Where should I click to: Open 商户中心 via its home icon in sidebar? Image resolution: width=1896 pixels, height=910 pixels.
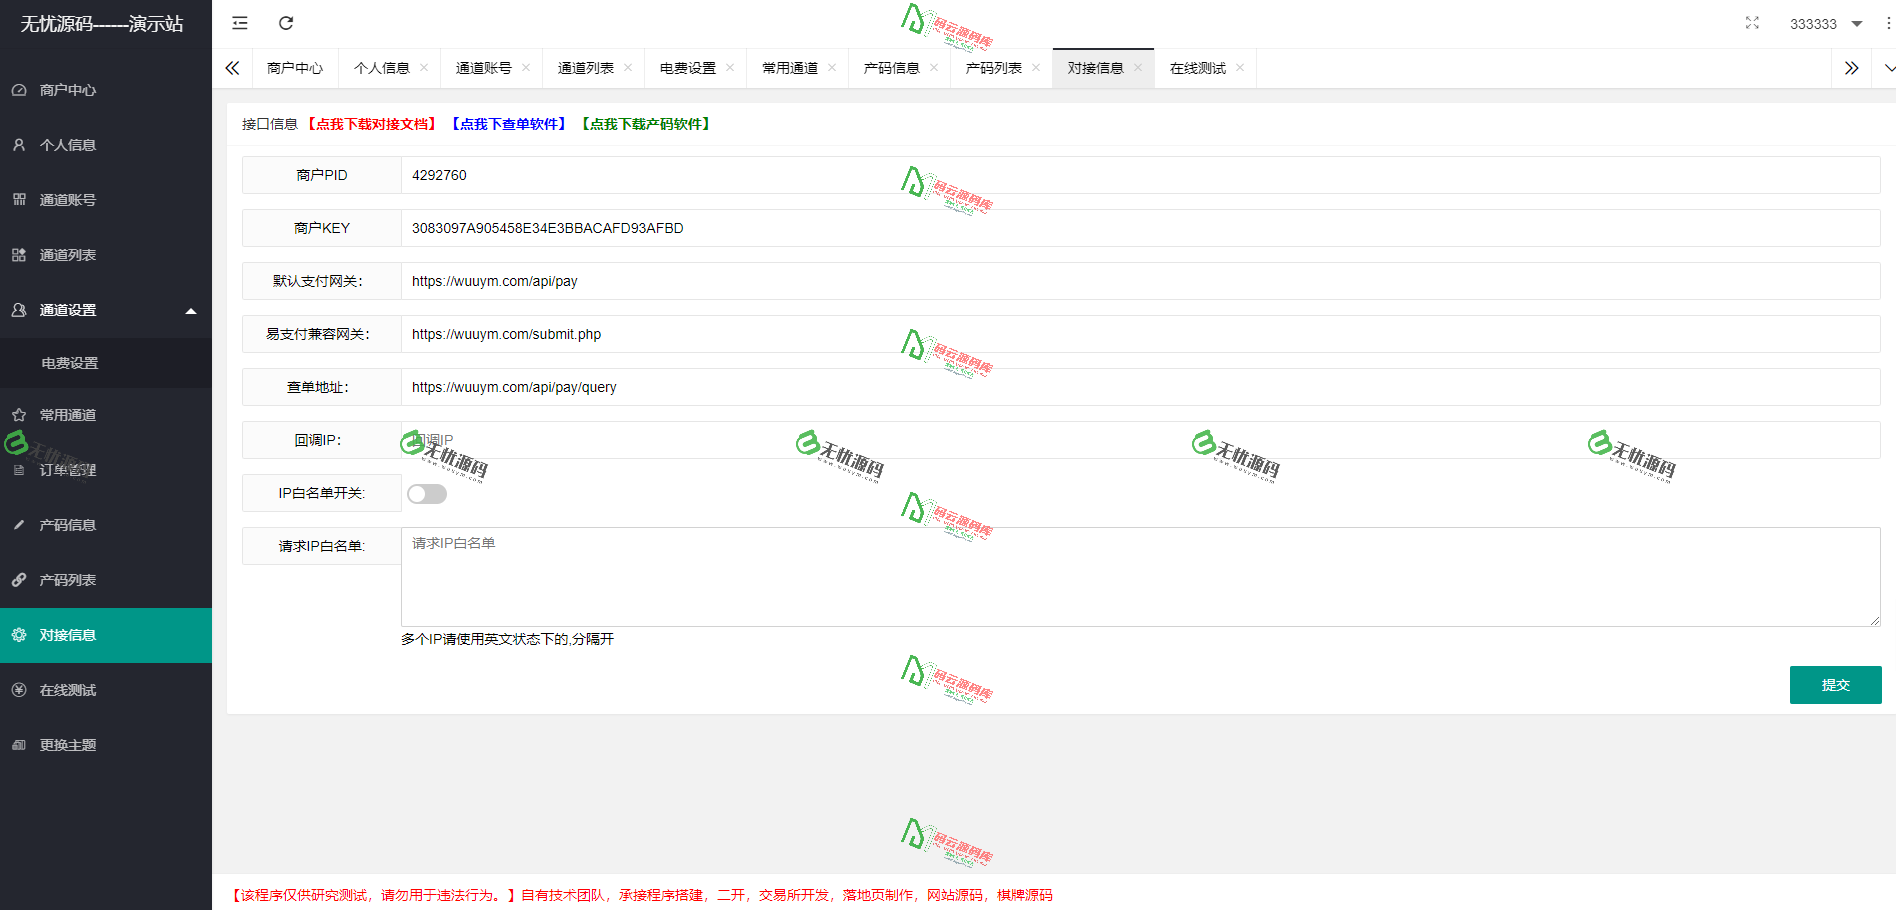[18, 90]
